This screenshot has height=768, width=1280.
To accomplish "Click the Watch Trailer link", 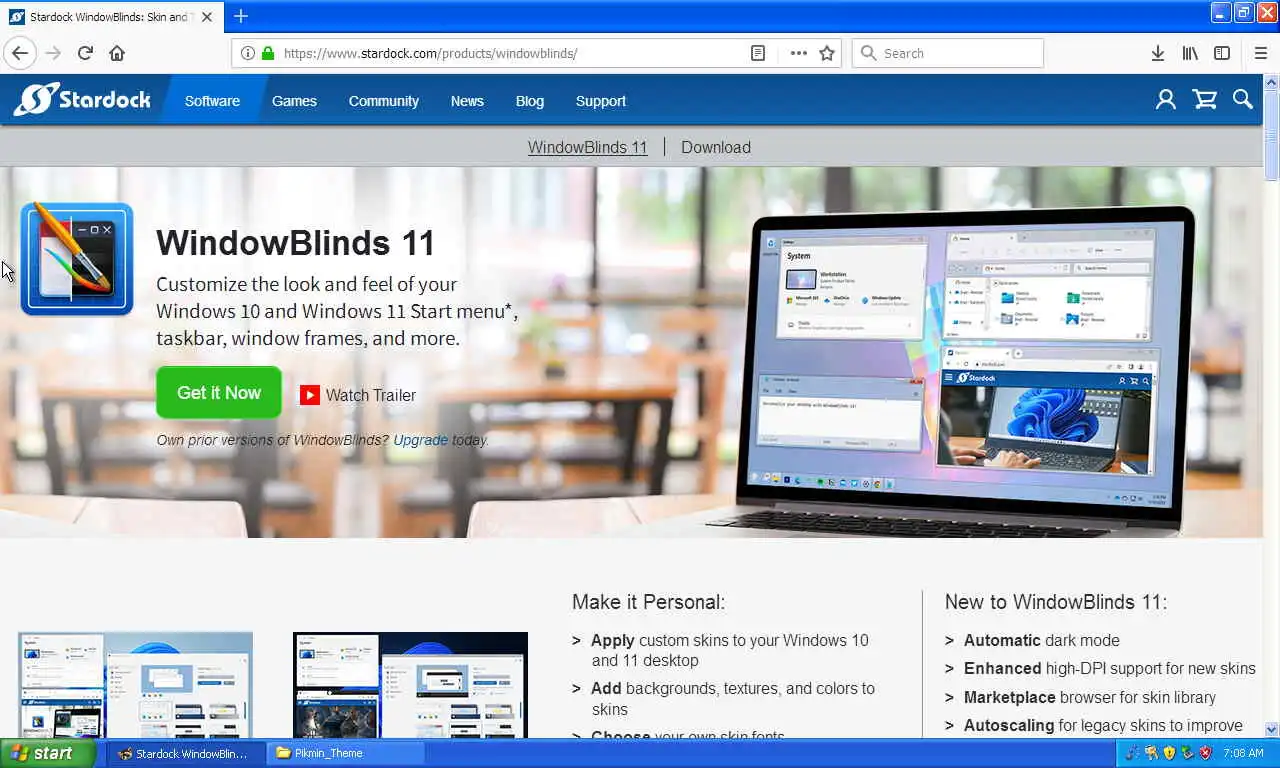I will (371, 395).
